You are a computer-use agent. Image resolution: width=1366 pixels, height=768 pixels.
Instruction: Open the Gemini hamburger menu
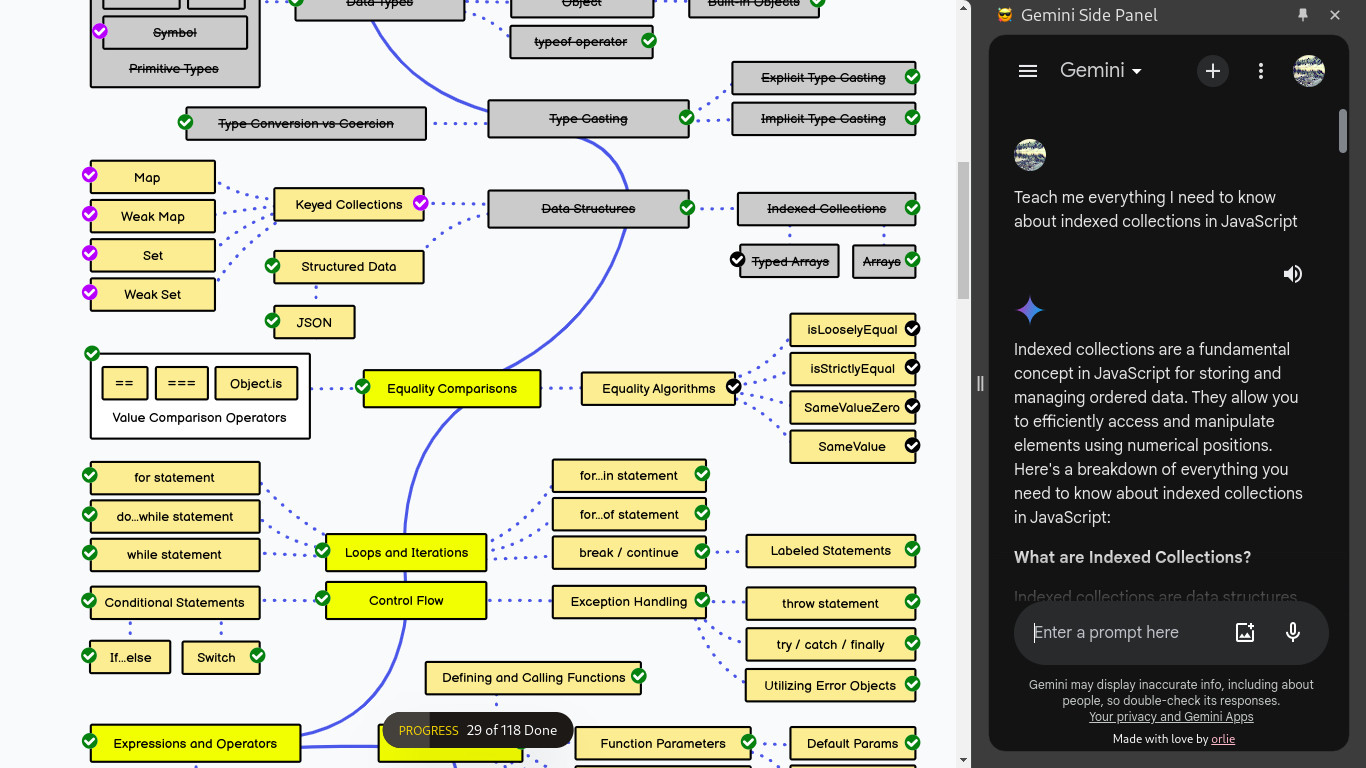pyautogui.click(x=1027, y=71)
